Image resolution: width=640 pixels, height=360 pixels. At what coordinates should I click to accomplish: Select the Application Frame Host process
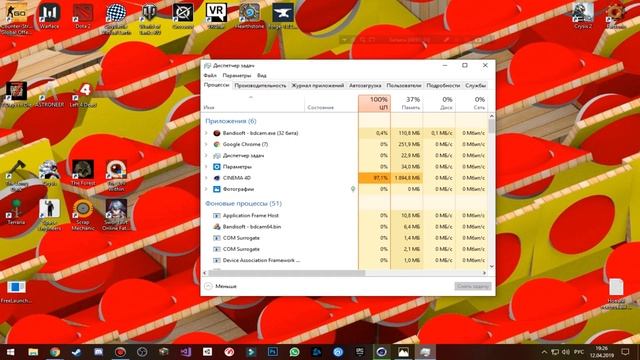250,215
